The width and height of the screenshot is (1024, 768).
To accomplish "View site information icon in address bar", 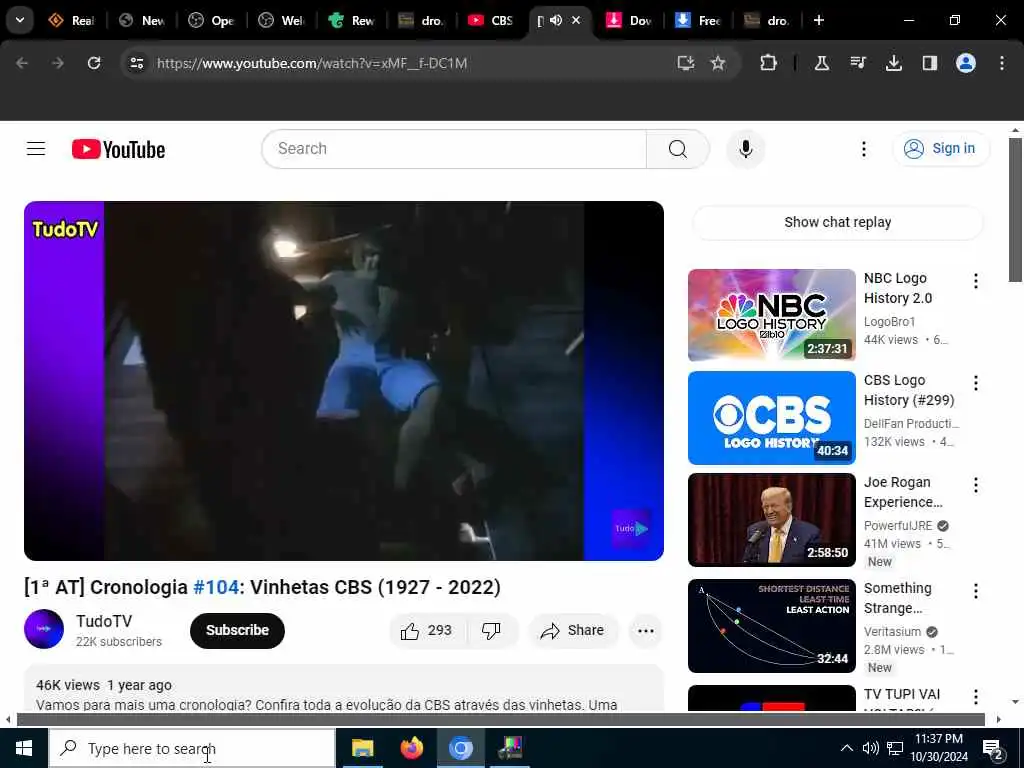I will coord(137,63).
